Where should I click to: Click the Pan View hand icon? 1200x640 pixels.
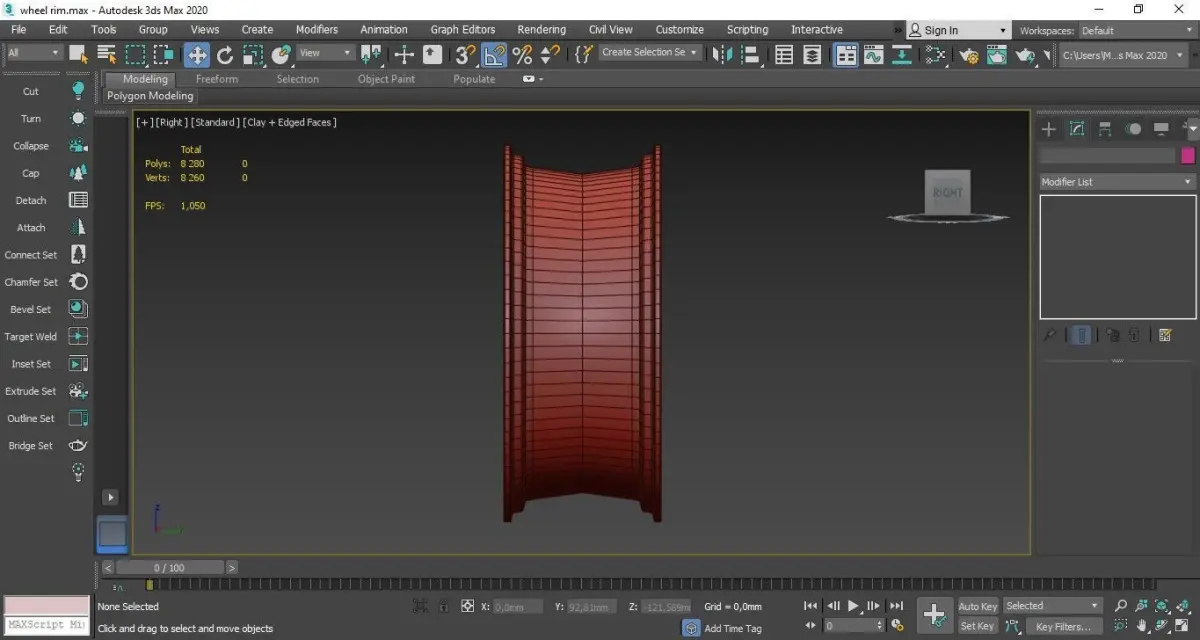click(x=1142, y=627)
